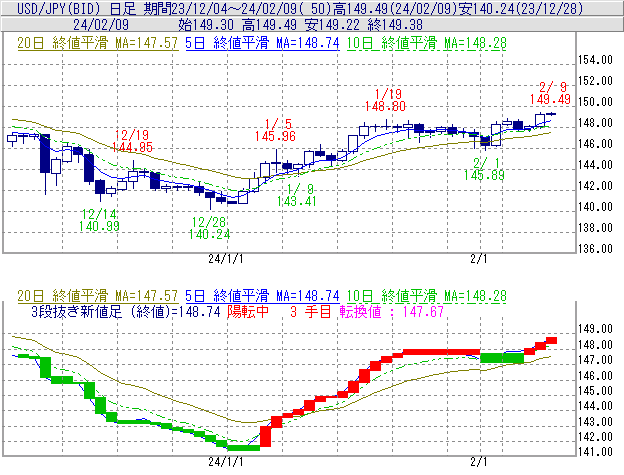Click the USD/JPY(BID) title text

coord(60,8)
